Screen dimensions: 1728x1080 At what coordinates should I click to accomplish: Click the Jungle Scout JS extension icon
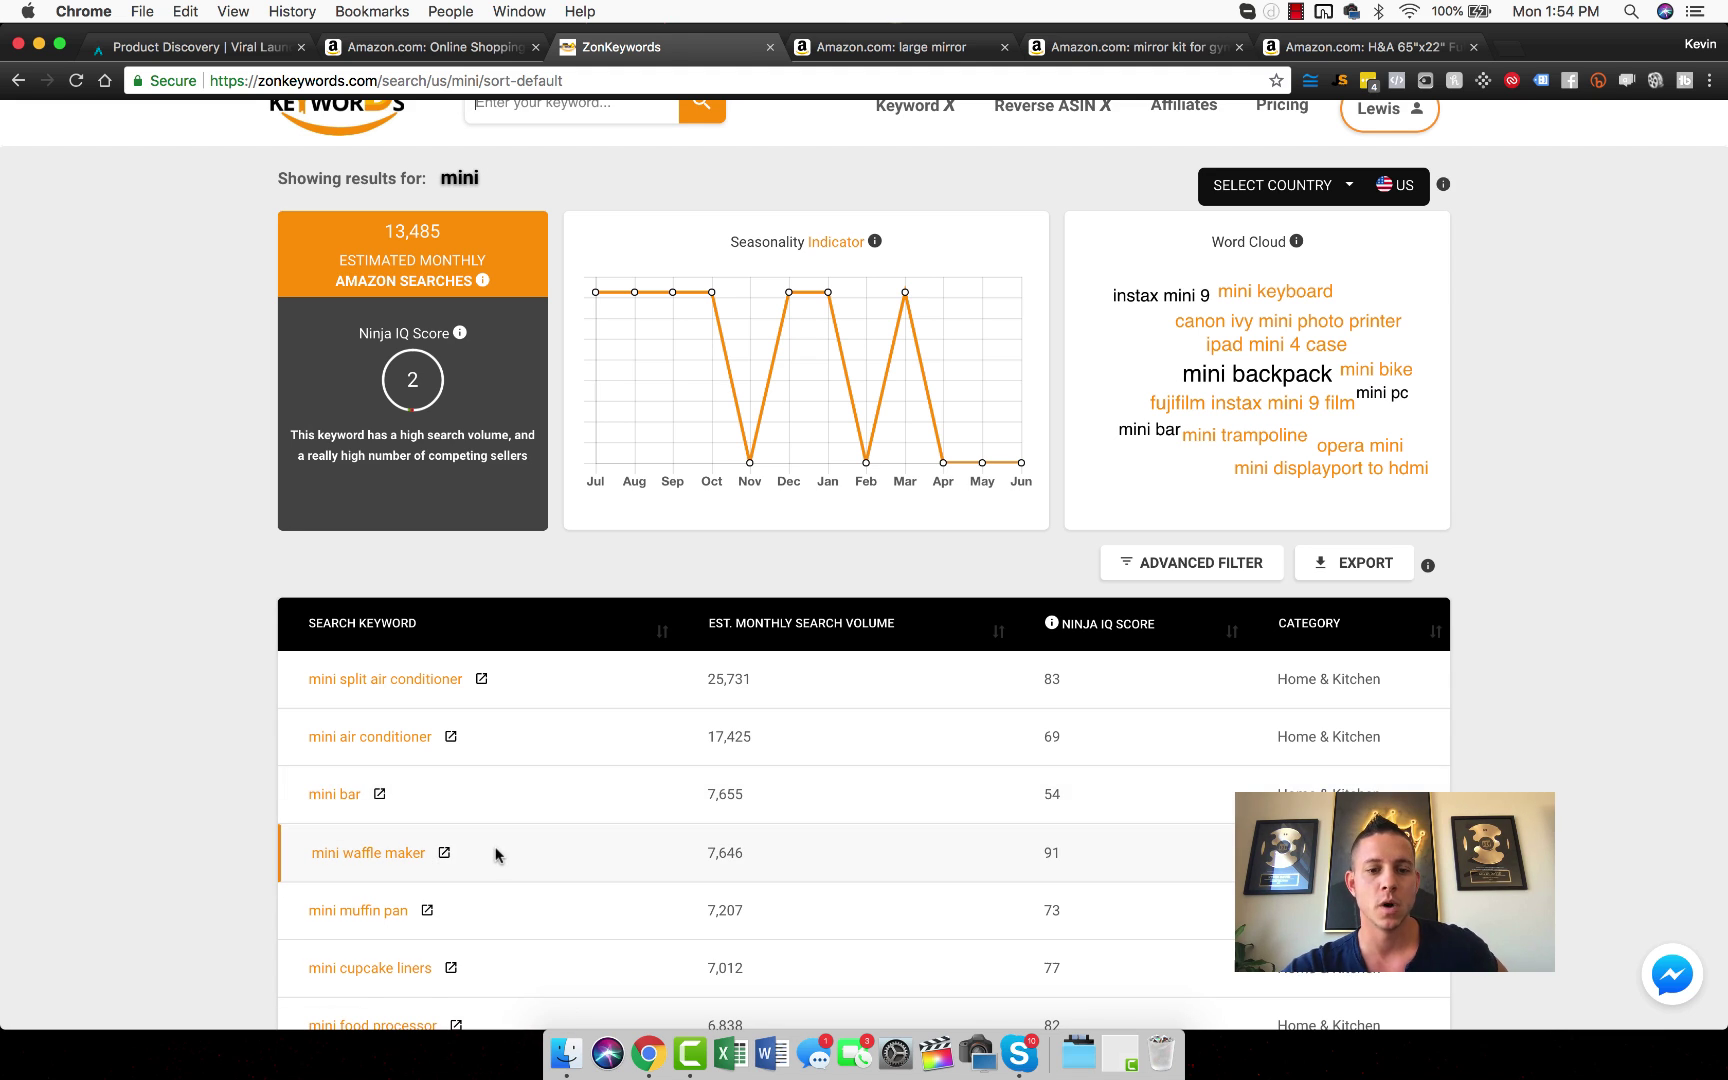coord(1340,80)
